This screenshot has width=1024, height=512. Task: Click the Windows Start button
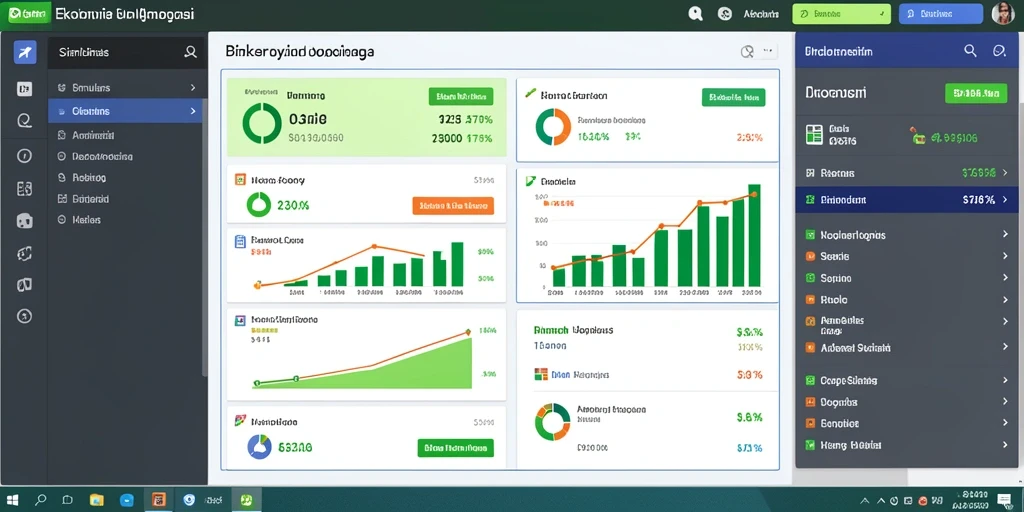[x=12, y=500]
